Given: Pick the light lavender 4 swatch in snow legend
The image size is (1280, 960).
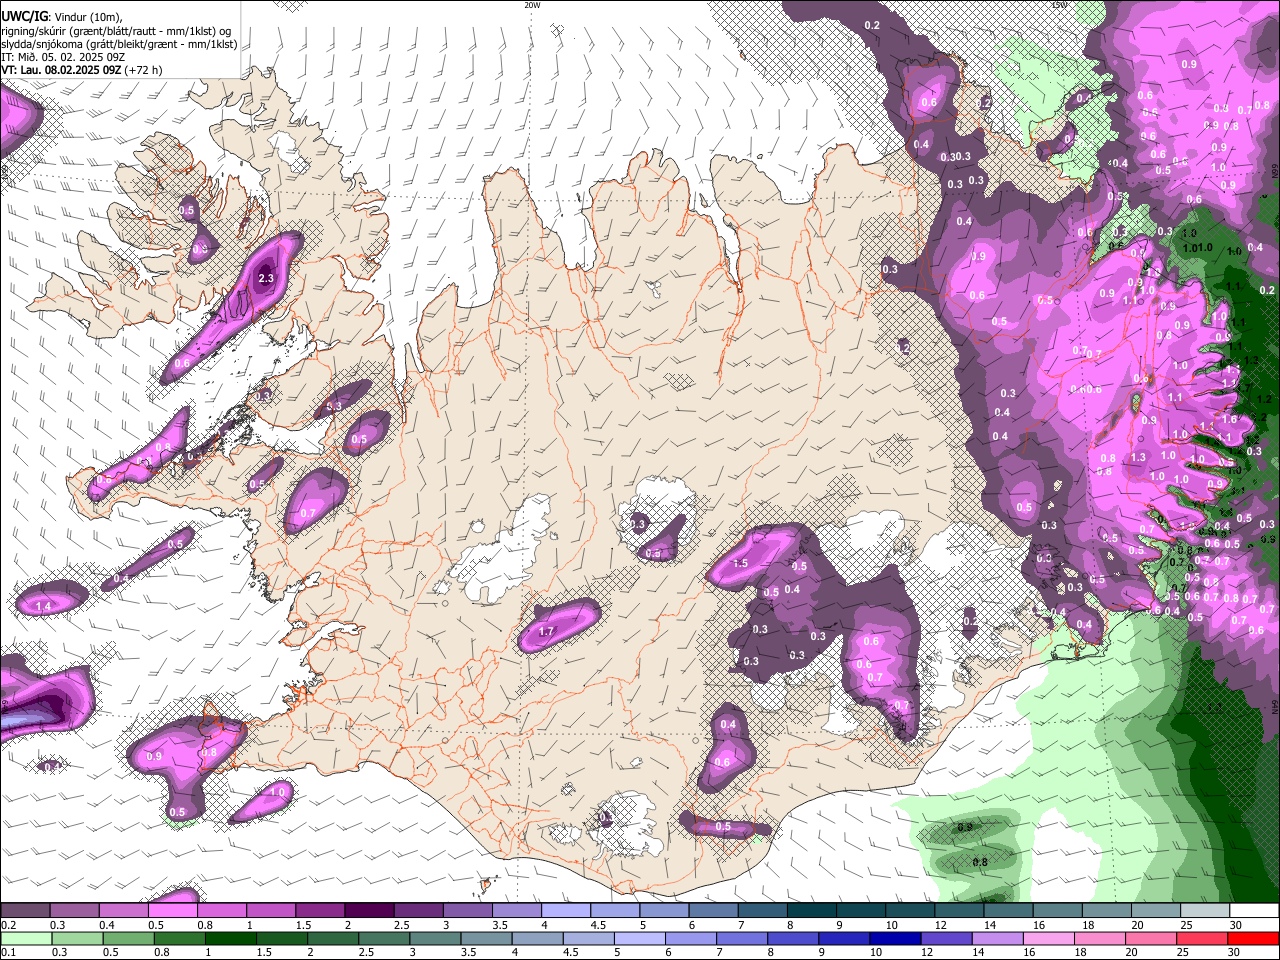Looking at the screenshot, I should (x=565, y=911).
